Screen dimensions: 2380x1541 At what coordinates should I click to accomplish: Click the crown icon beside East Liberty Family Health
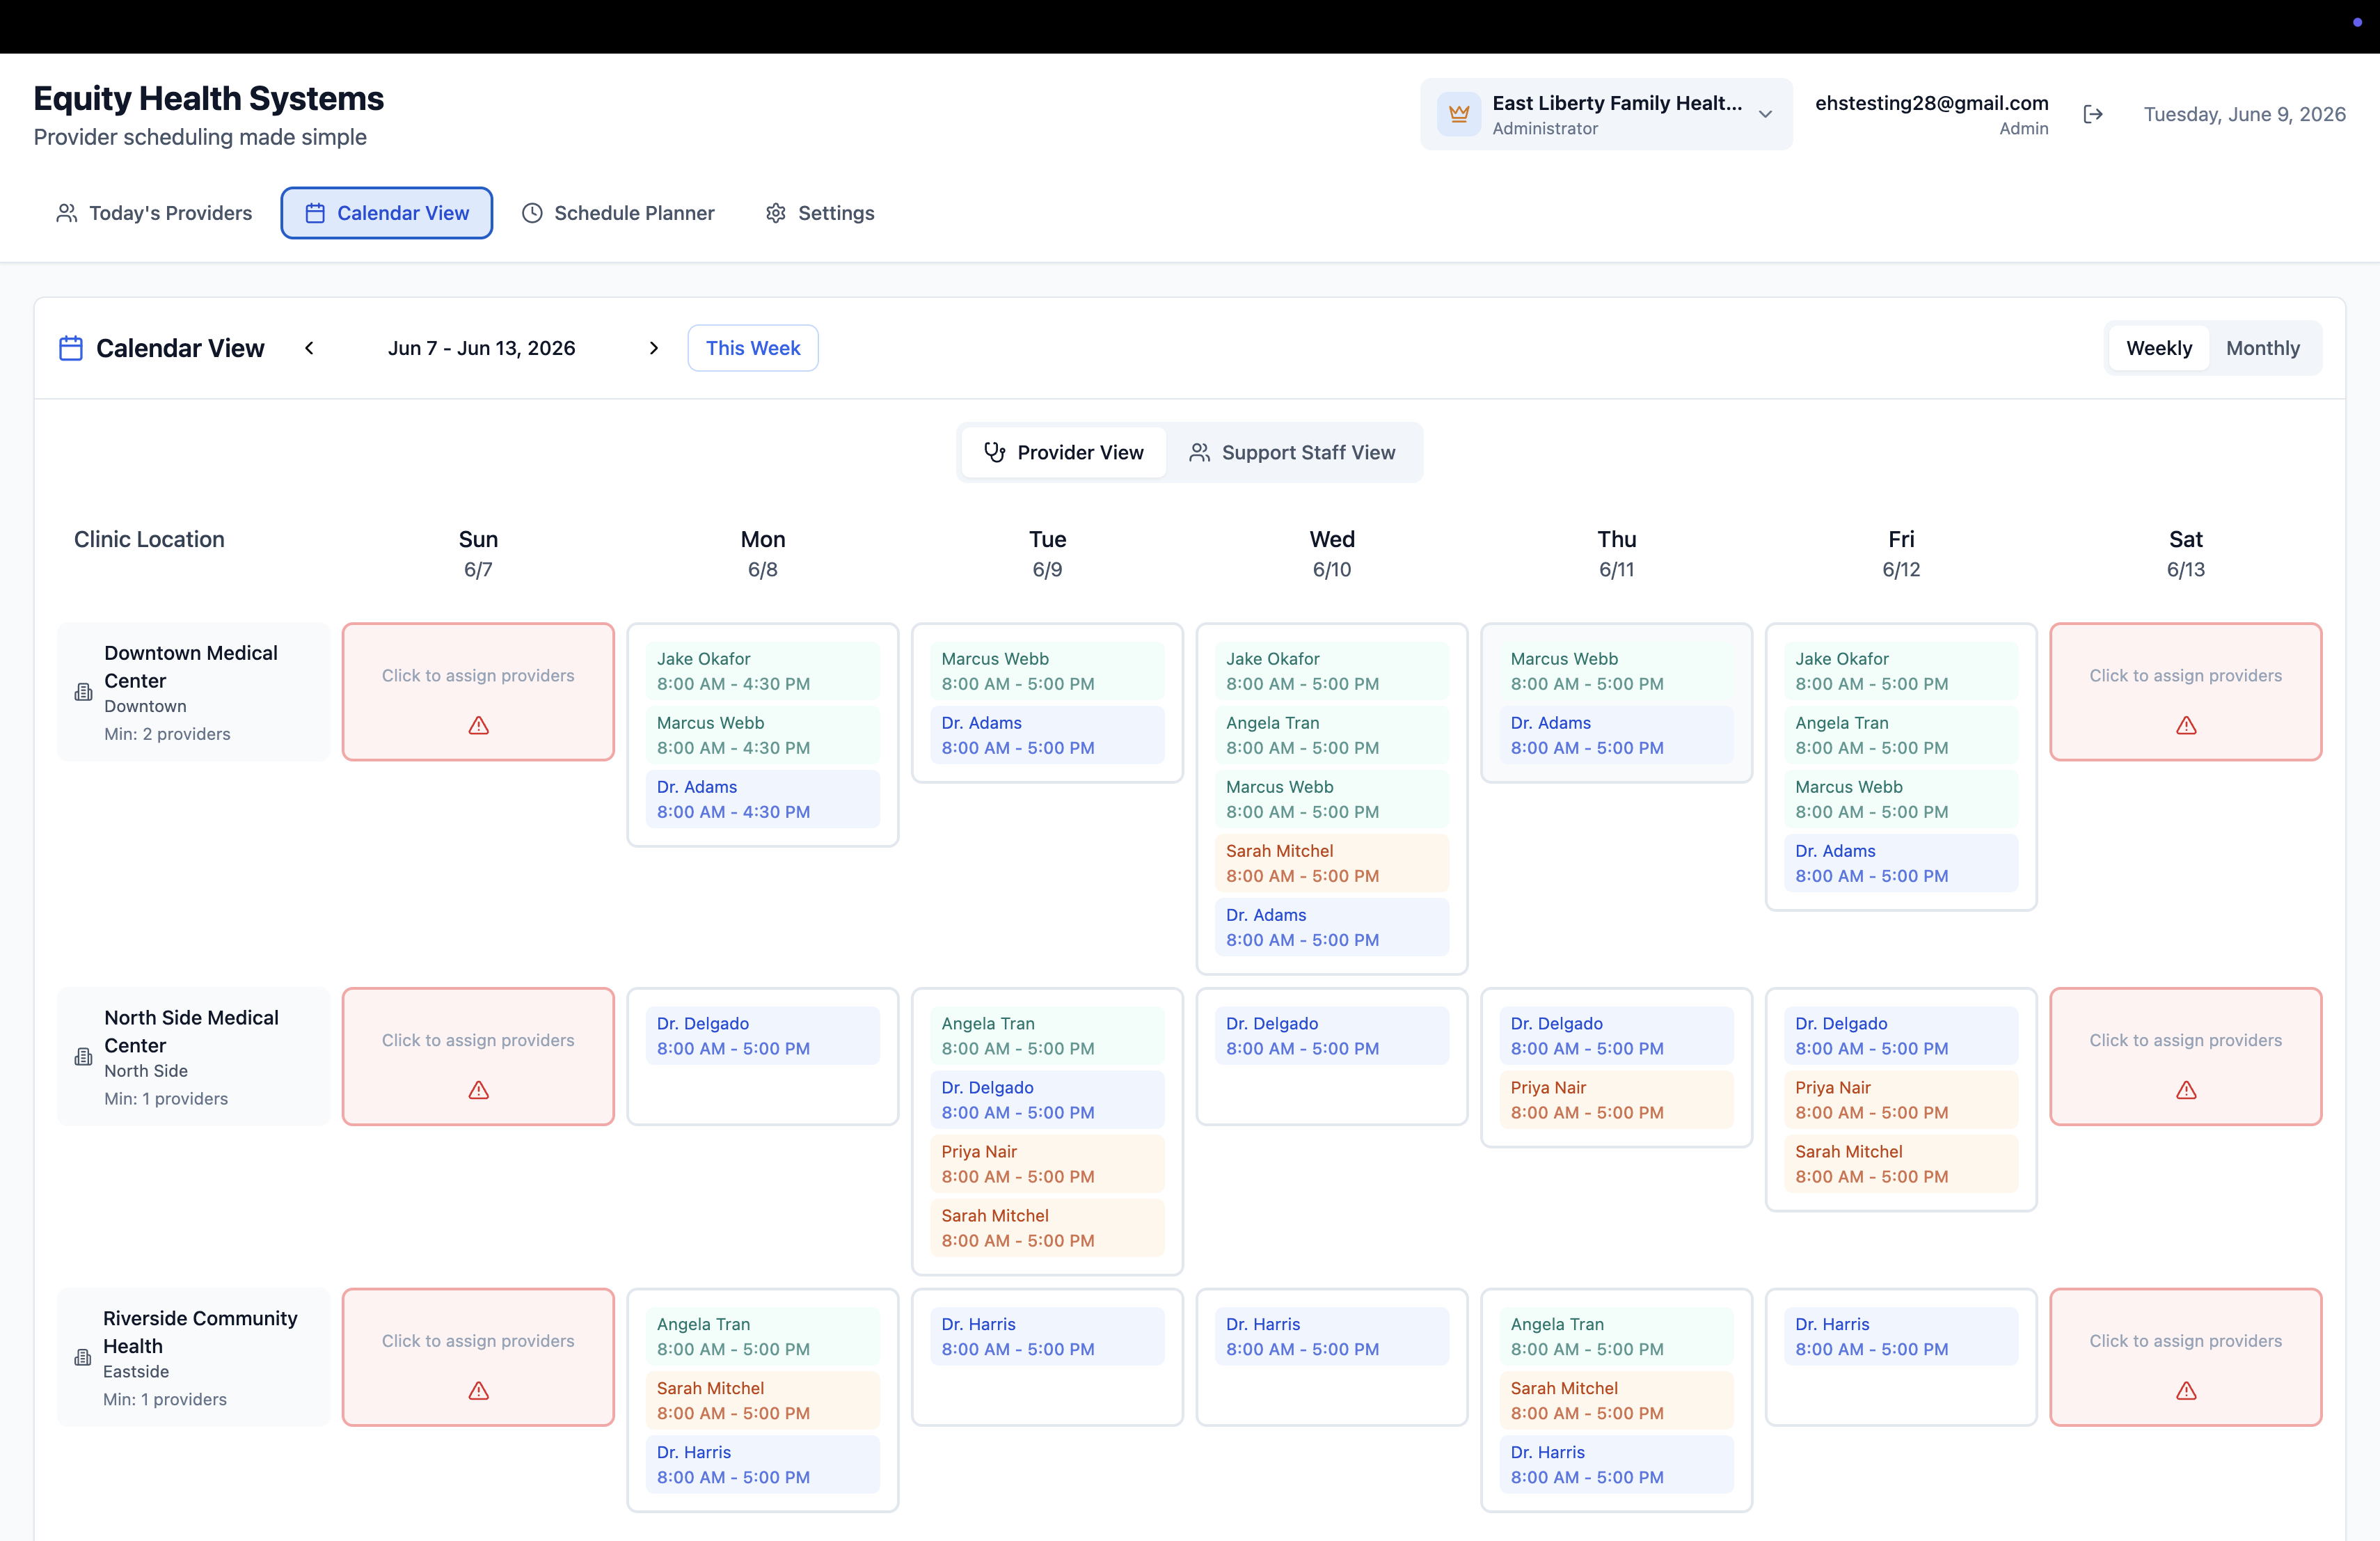tap(1458, 114)
